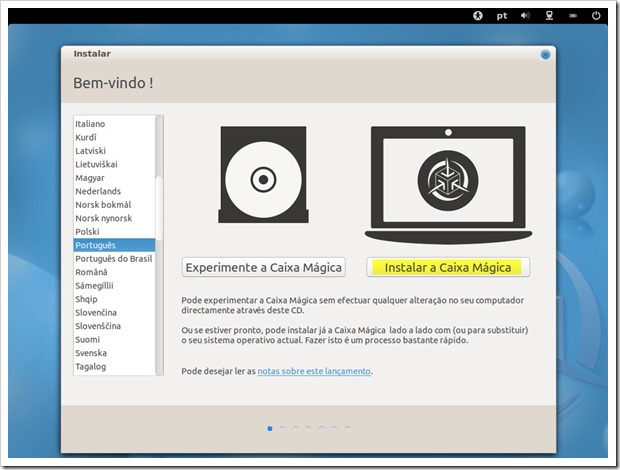Viewport: 620px width, 470px height.
Task: Select Norsk nynorsk language
Action: 114,218
